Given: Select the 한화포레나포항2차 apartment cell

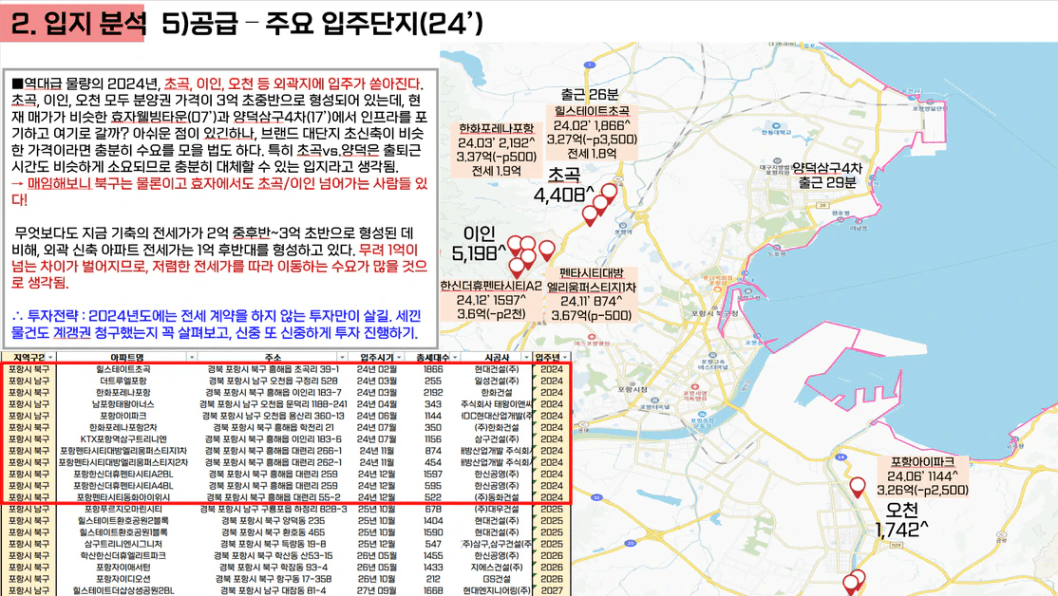Looking at the screenshot, I should click(x=123, y=427).
